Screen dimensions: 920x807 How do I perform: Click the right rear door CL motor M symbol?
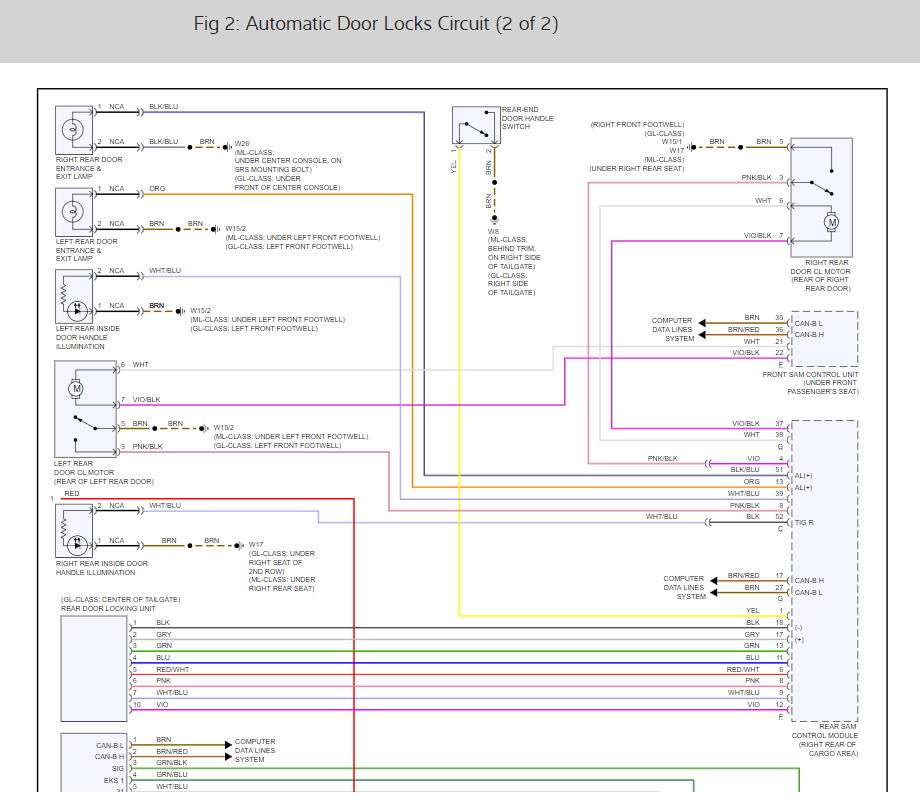tap(831, 222)
